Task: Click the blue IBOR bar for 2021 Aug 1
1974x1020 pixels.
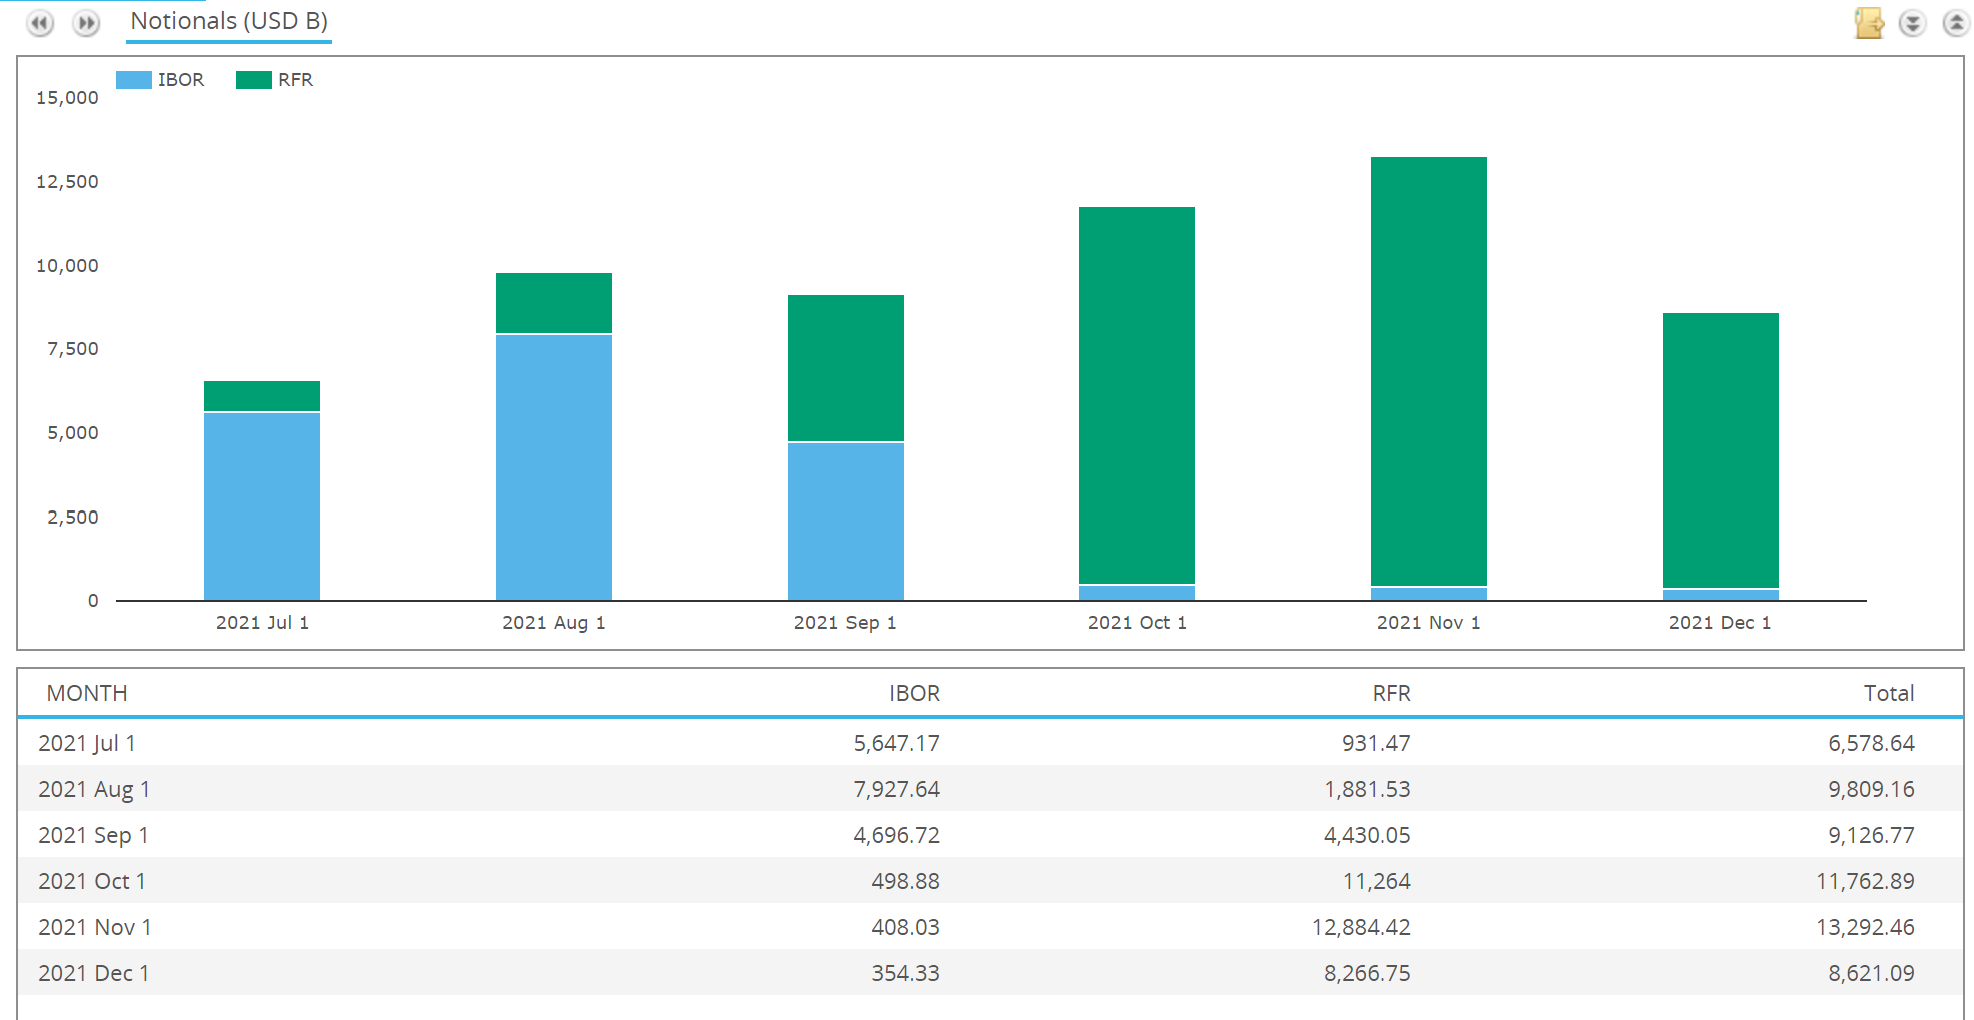Action: pos(553,467)
